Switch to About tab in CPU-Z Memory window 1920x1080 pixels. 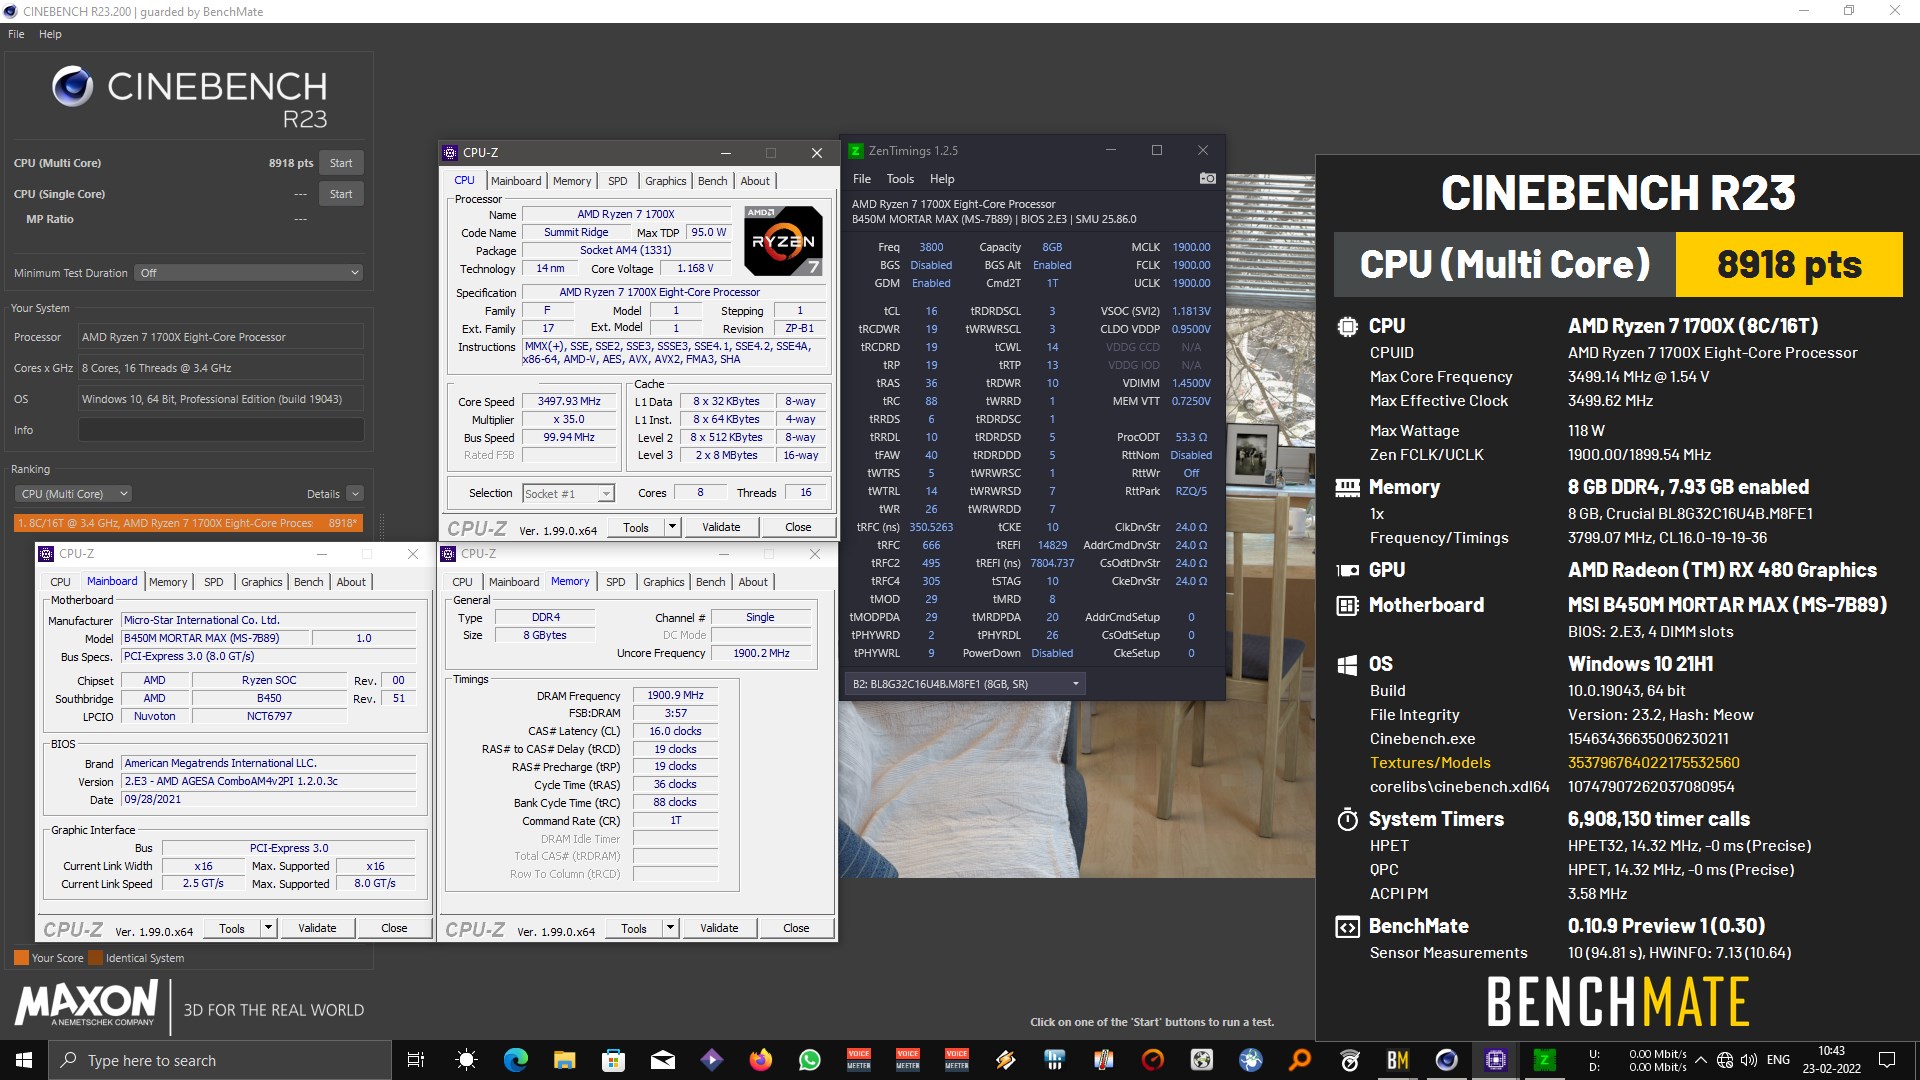point(753,582)
